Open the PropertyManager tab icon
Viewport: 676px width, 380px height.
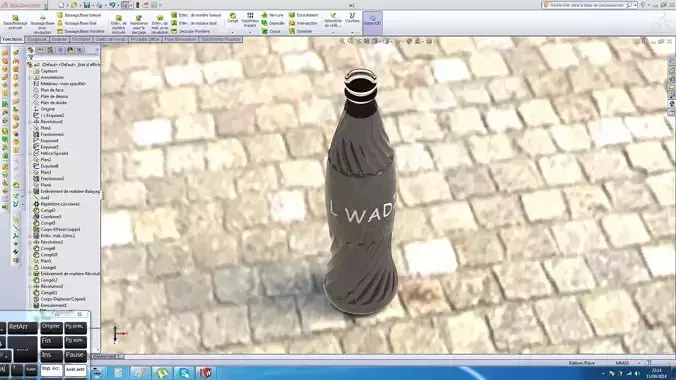[41, 50]
